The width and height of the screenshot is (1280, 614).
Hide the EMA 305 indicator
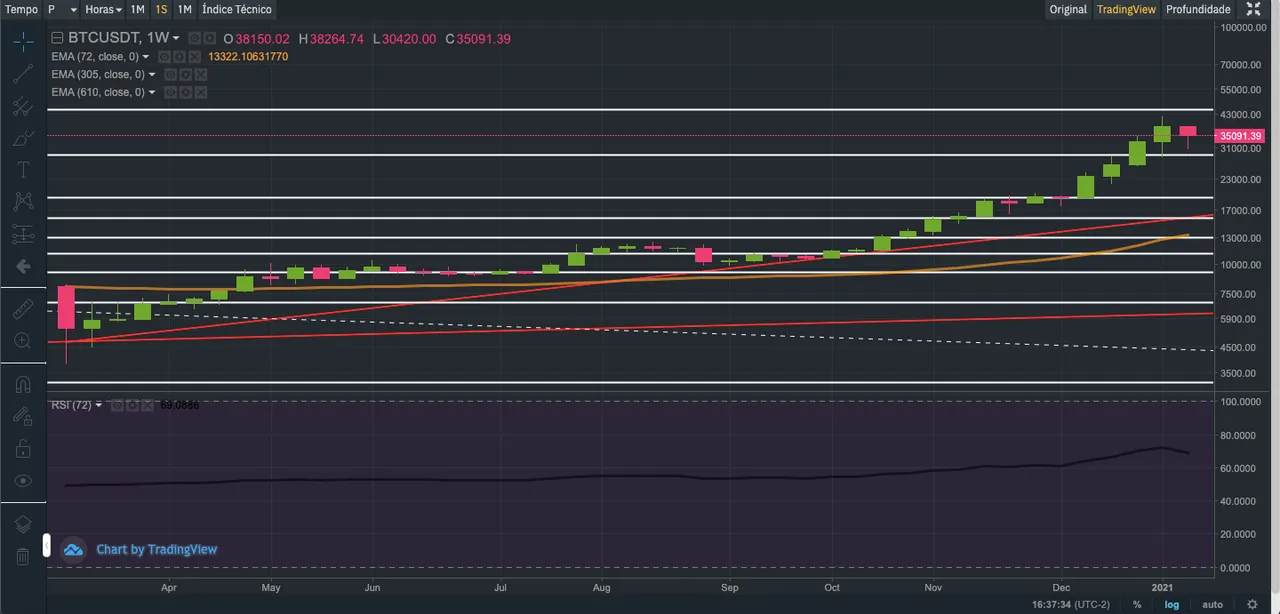point(171,74)
